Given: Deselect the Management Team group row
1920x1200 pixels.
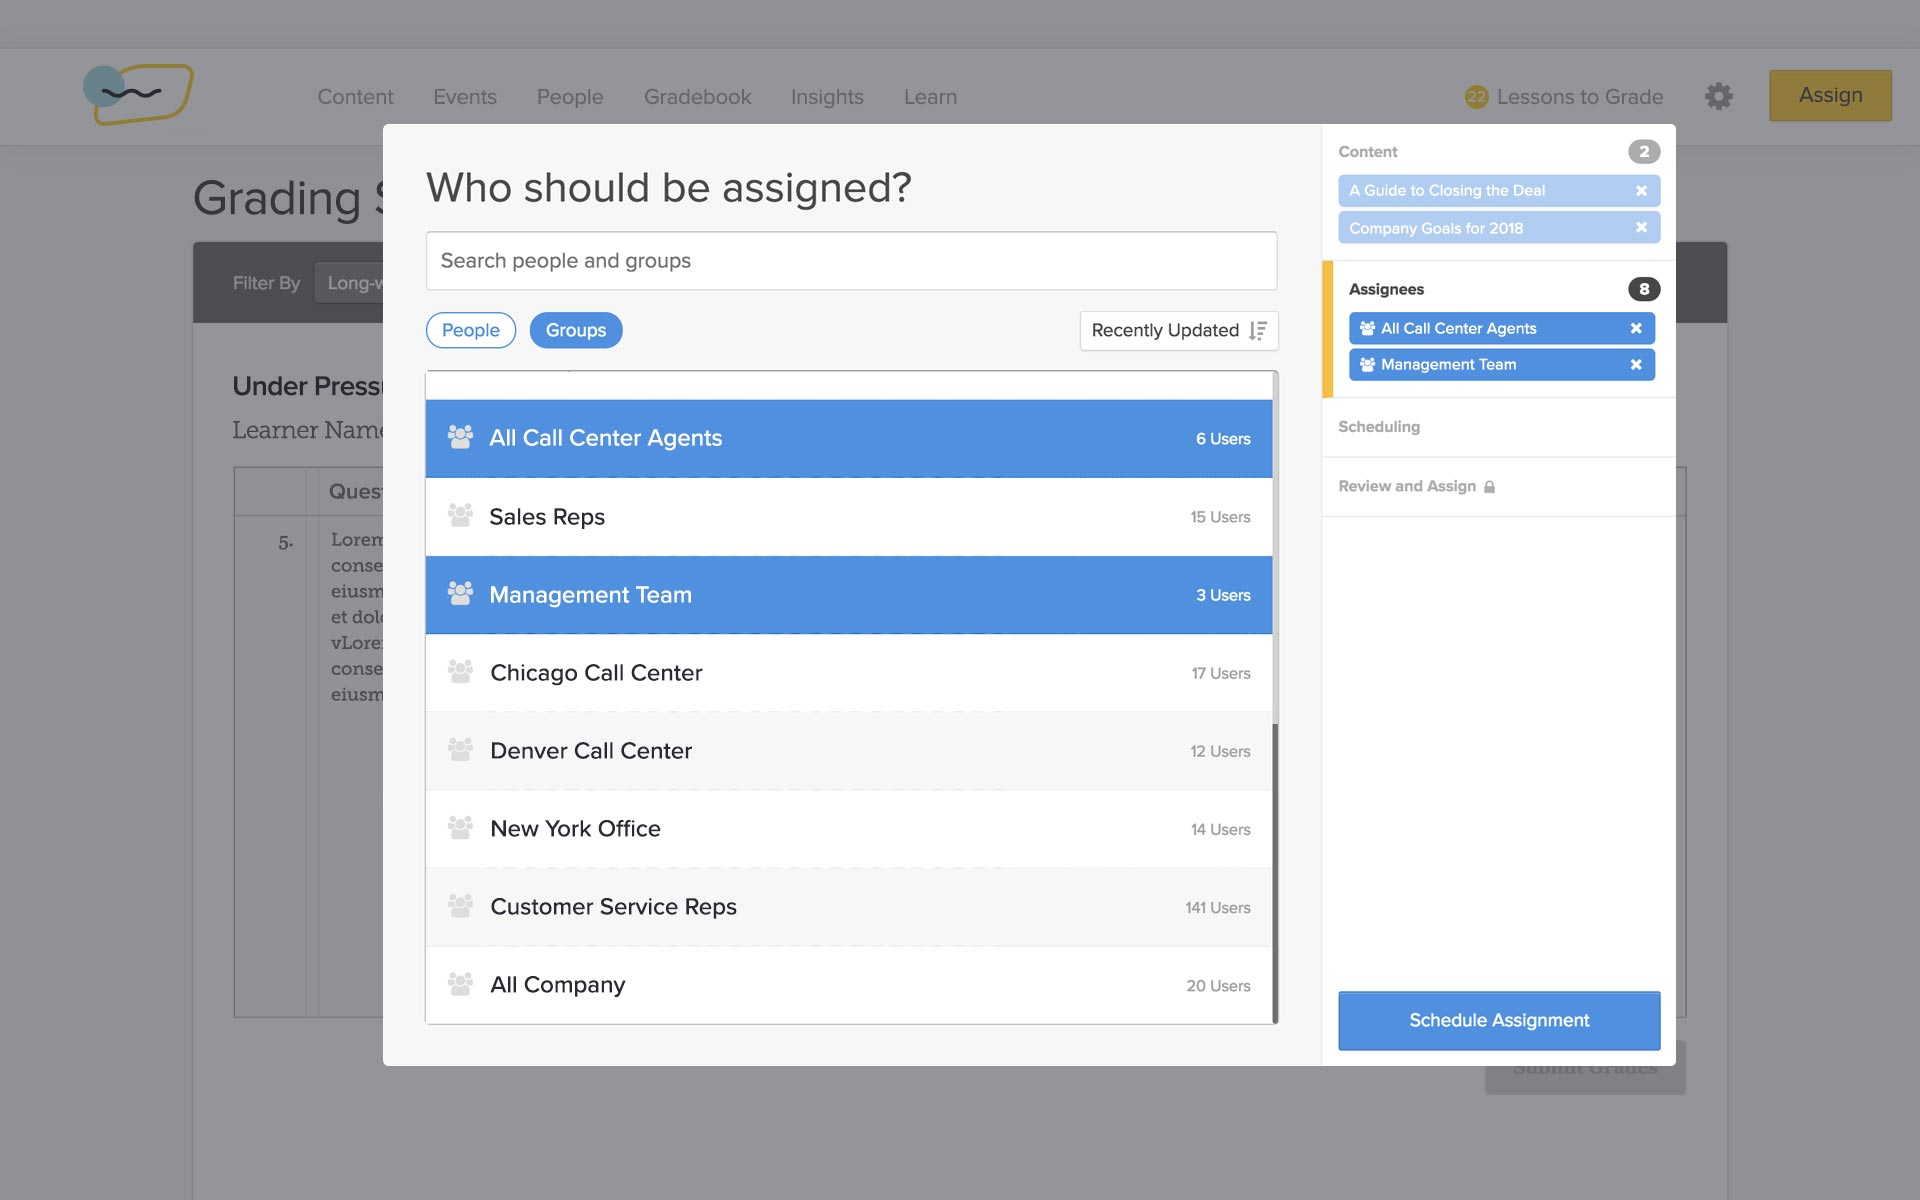Looking at the screenshot, I should [848, 595].
